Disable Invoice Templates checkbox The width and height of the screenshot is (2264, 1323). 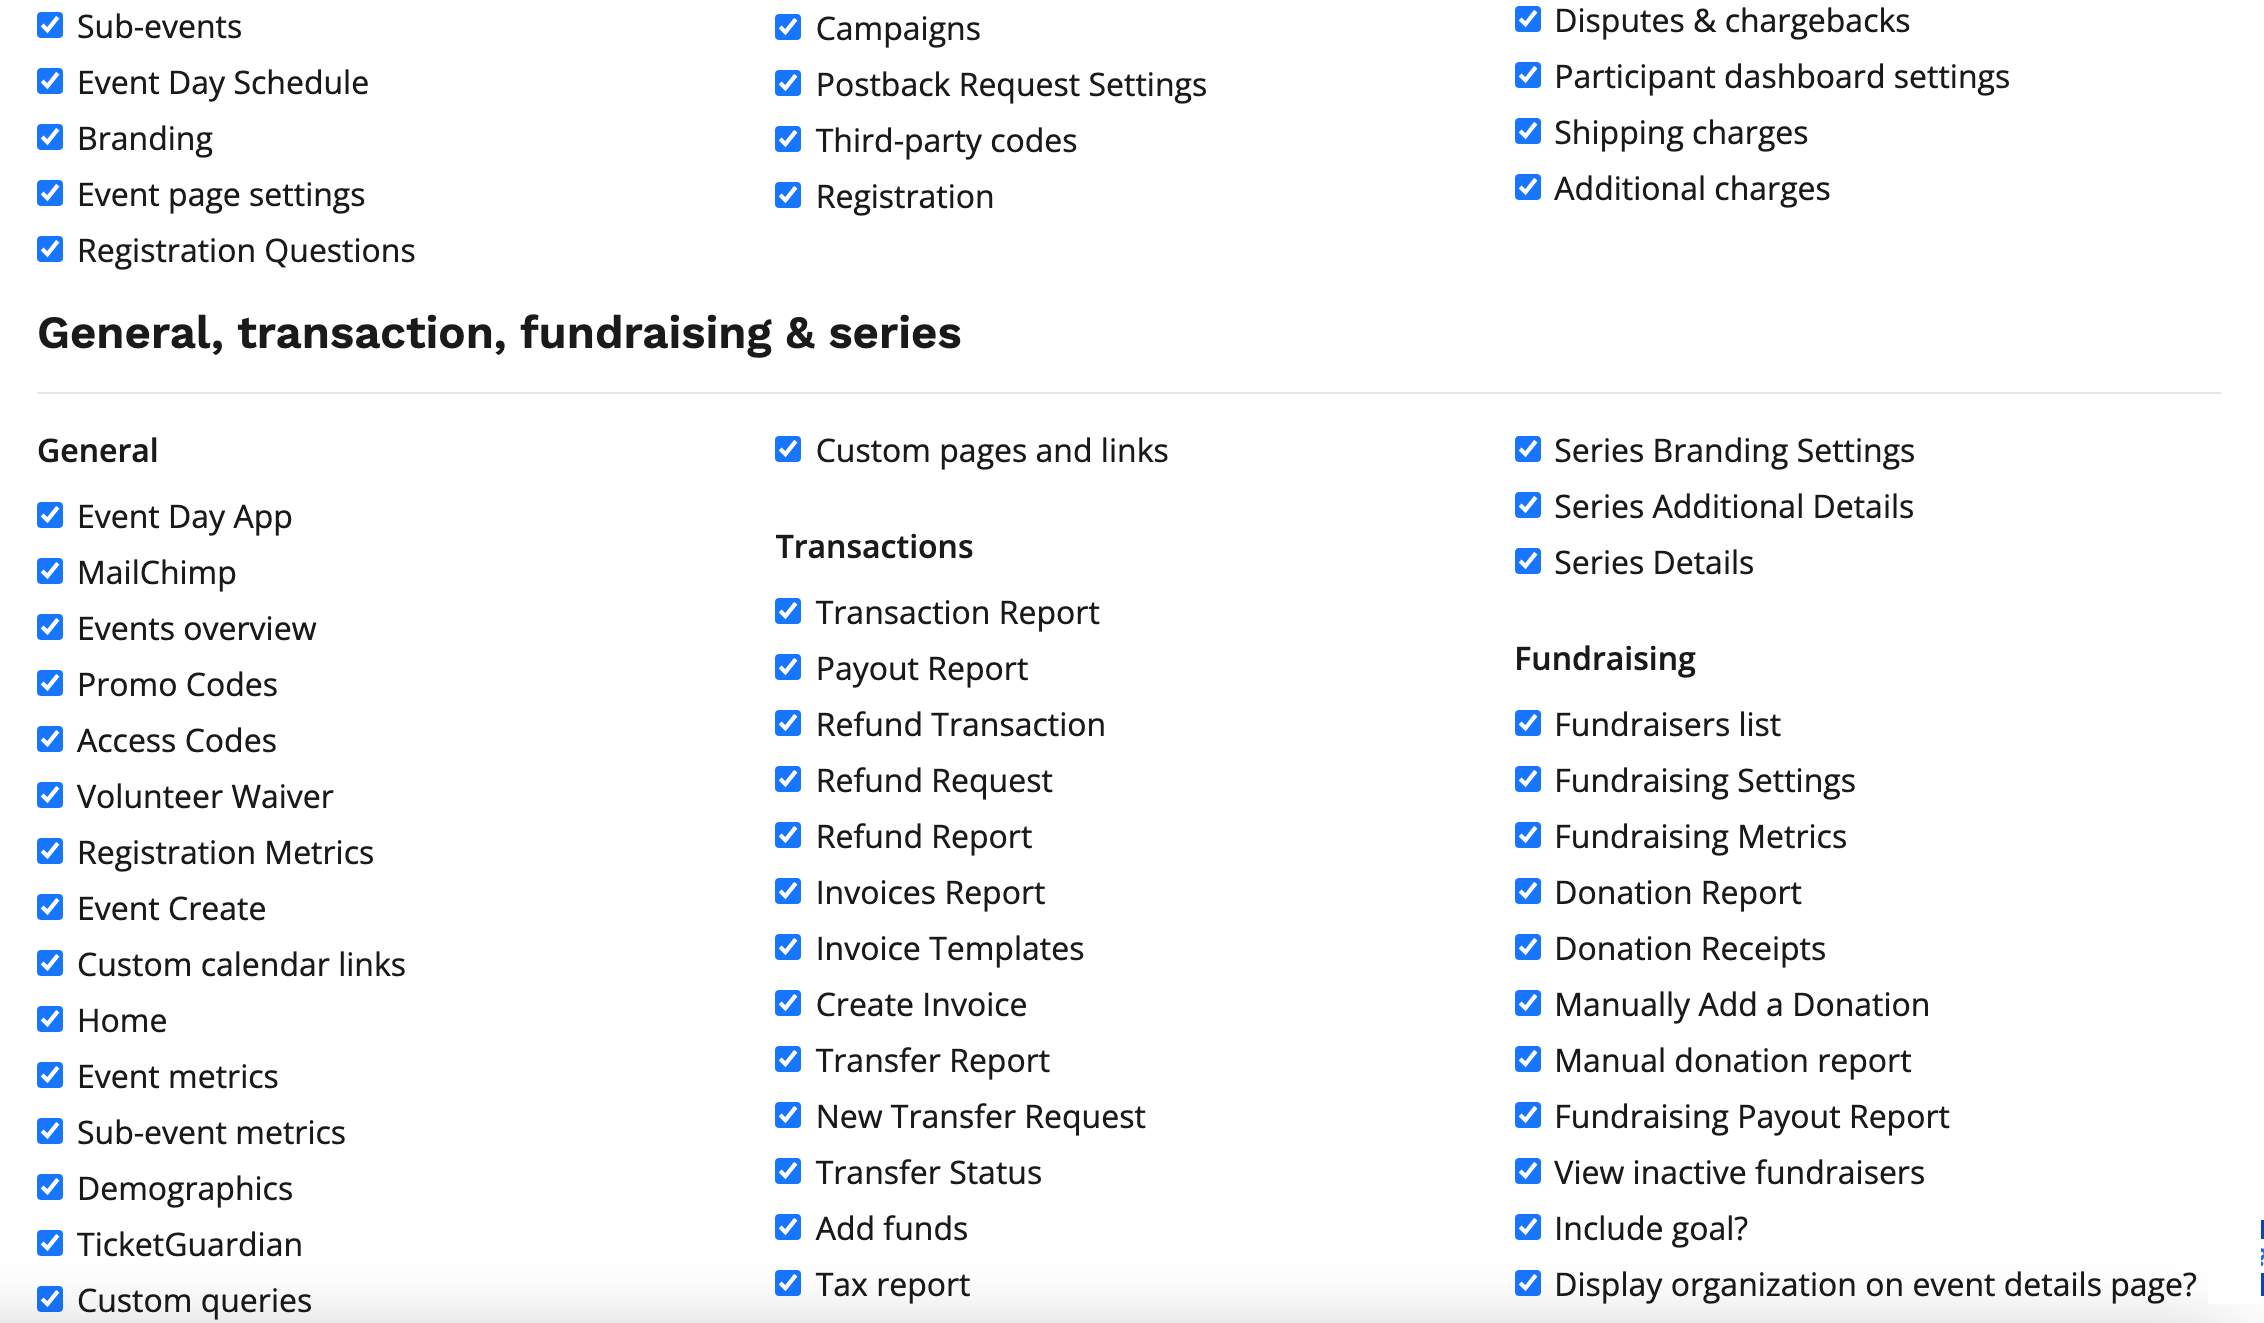coord(788,947)
